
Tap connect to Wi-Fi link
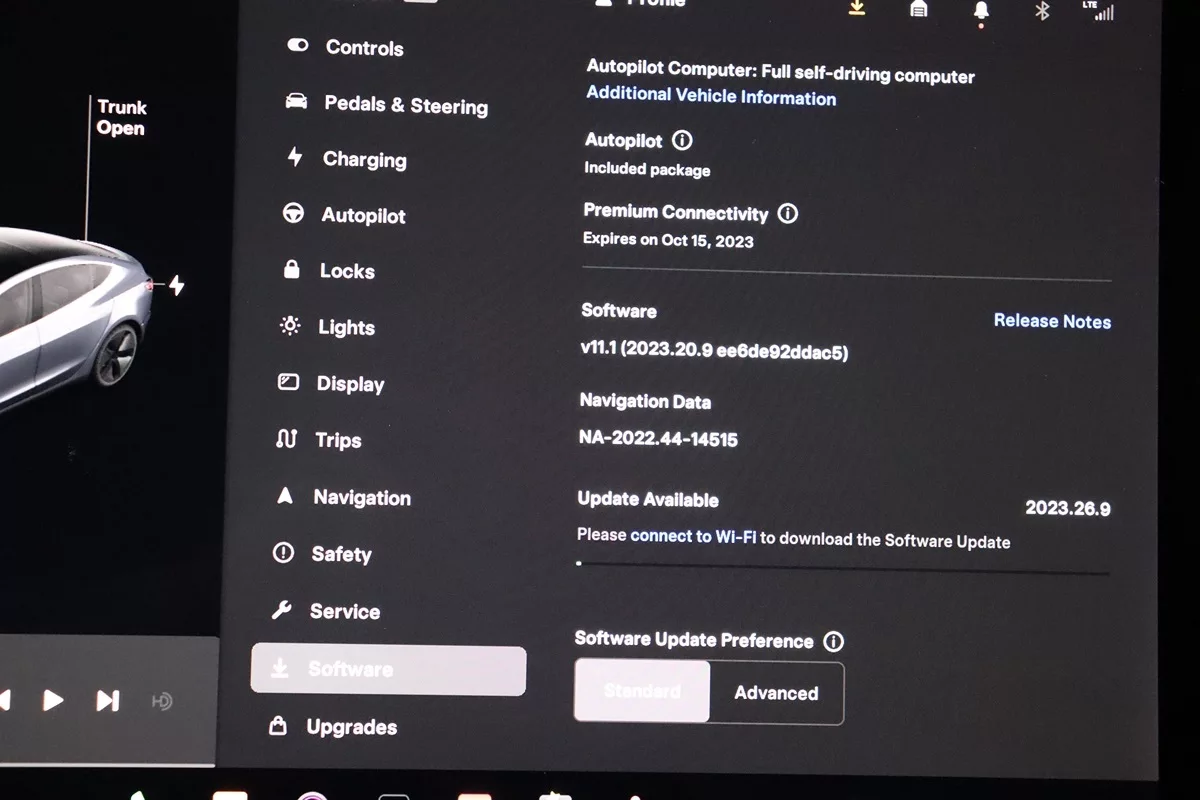[x=693, y=537]
